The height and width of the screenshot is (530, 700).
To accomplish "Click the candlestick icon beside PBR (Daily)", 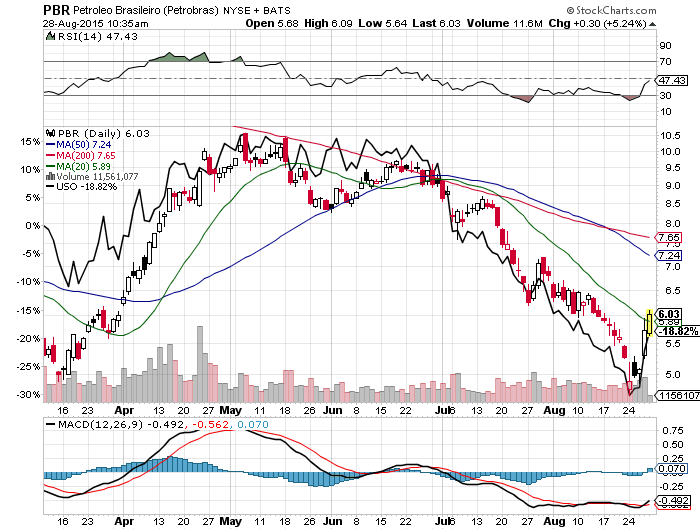I will (50, 133).
